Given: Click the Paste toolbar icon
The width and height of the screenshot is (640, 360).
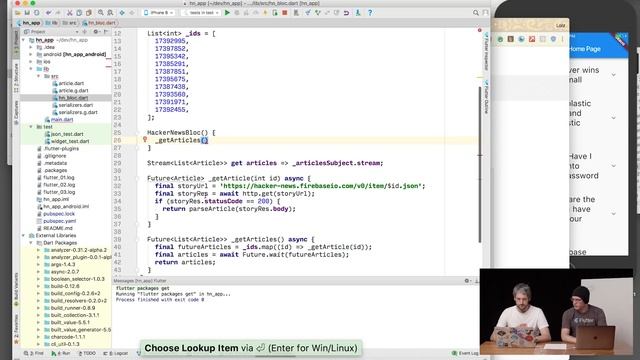Looking at the screenshot, I should [88, 13].
